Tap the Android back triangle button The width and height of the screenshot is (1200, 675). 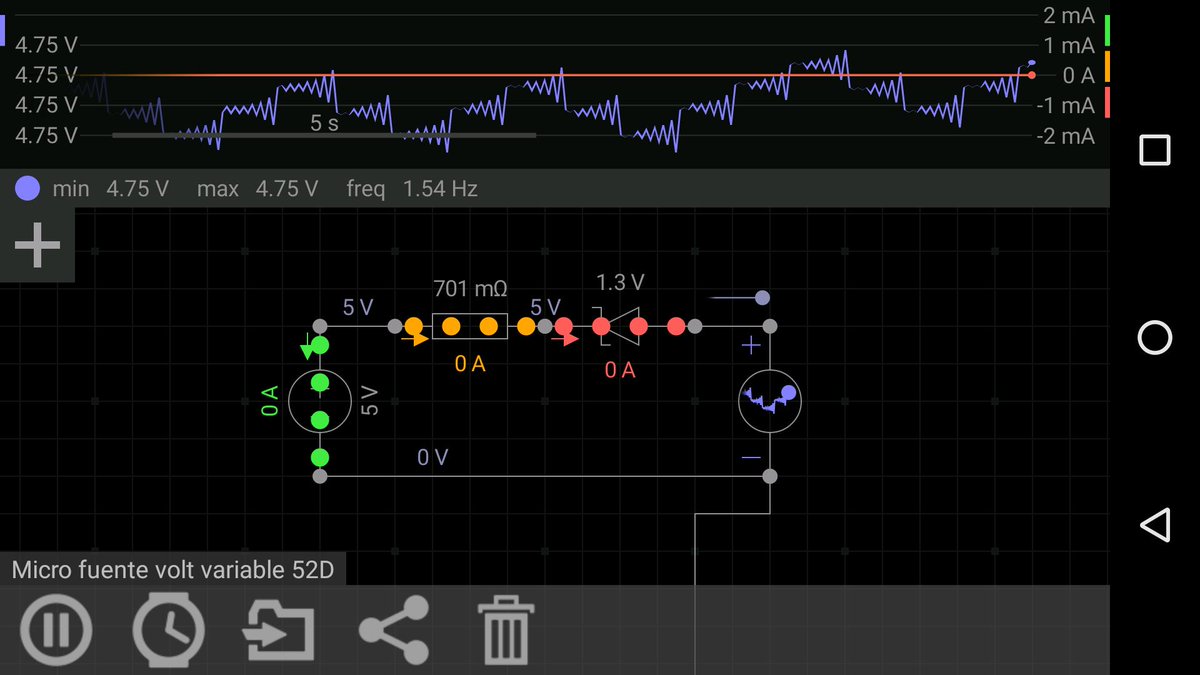pyautogui.click(x=1155, y=525)
